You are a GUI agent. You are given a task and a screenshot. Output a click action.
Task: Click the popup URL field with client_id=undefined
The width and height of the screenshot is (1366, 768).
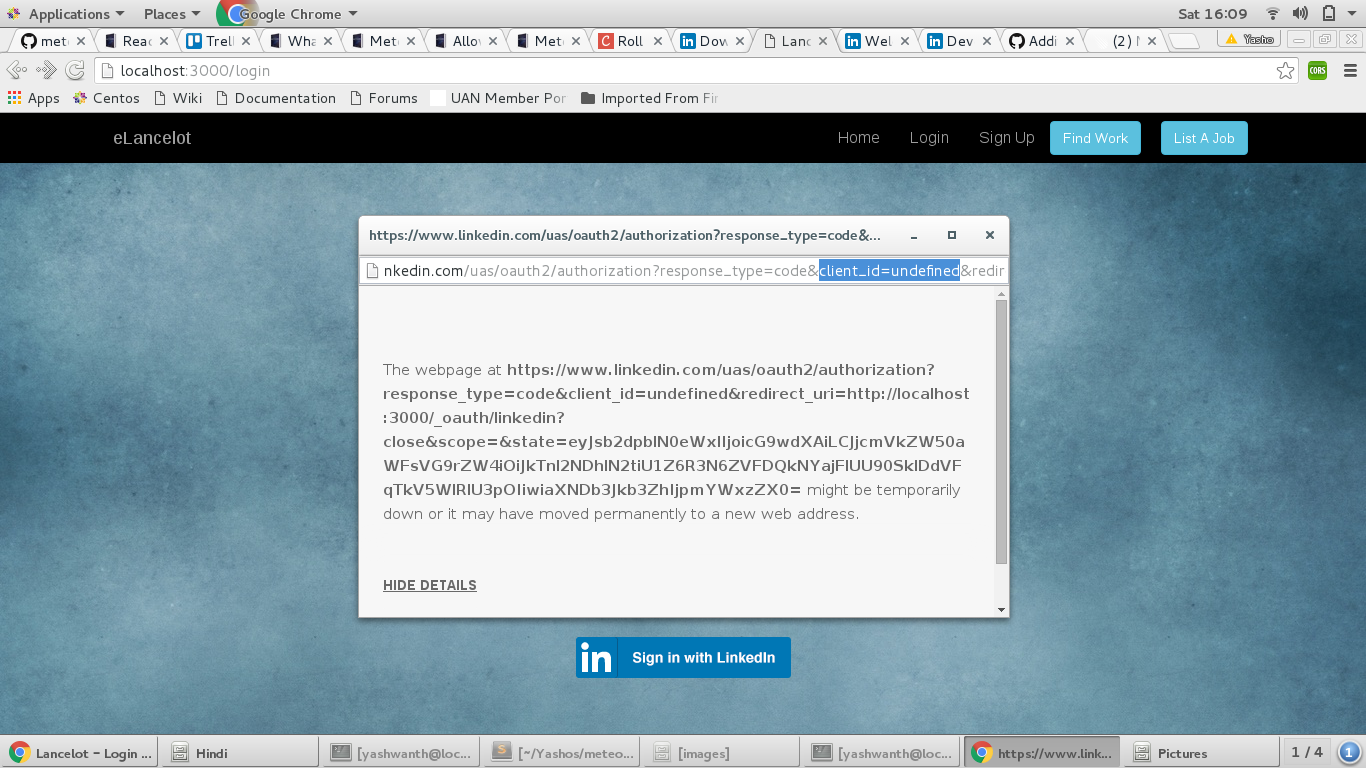click(684, 271)
